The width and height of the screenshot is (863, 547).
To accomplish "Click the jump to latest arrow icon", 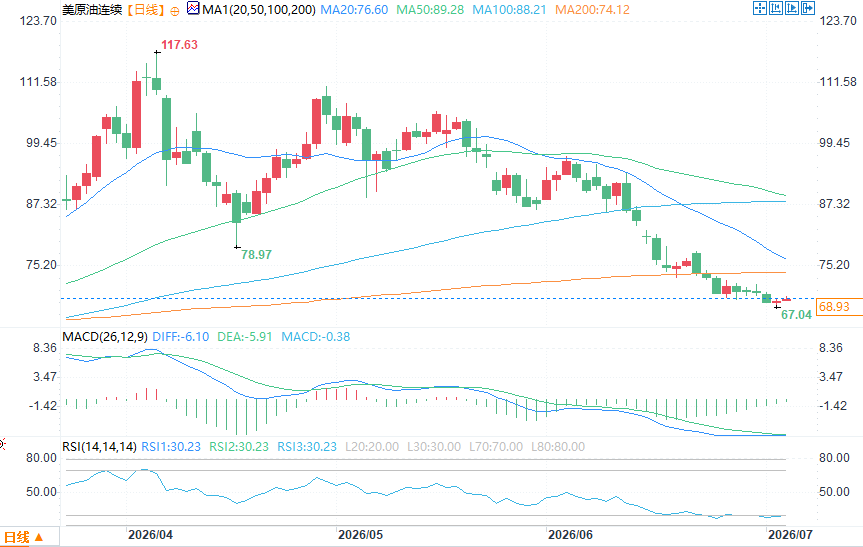I will (808, 8).
